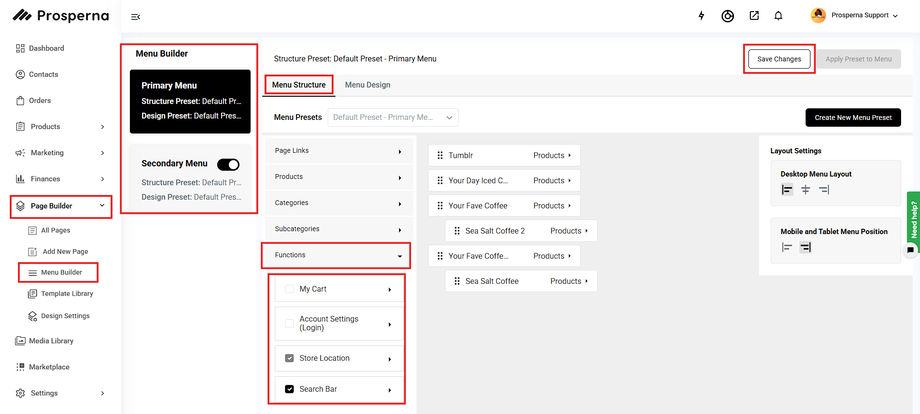Viewport: 920px width, 414px height.
Task: Click the Need help? side tab
Action: (913, 215)
